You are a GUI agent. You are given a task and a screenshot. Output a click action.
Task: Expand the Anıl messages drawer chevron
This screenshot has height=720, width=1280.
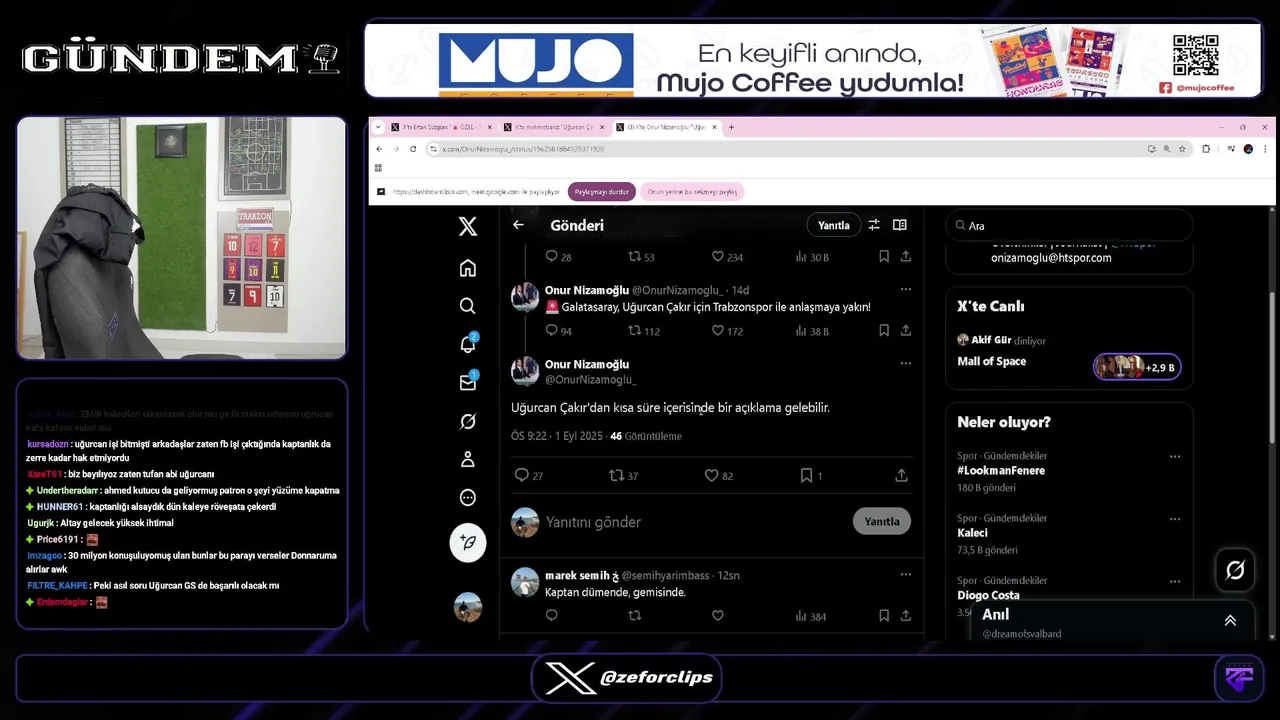1230,620
